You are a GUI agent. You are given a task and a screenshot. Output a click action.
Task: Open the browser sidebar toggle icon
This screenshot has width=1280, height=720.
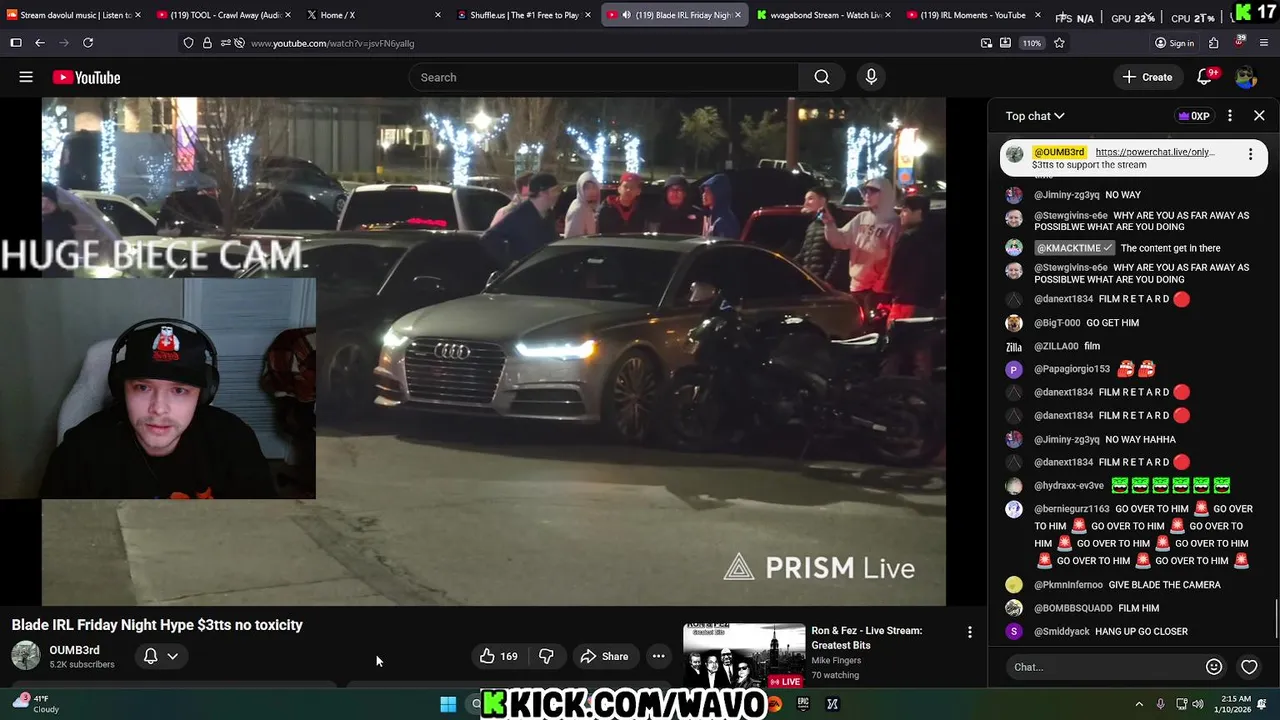pos(16,43)
